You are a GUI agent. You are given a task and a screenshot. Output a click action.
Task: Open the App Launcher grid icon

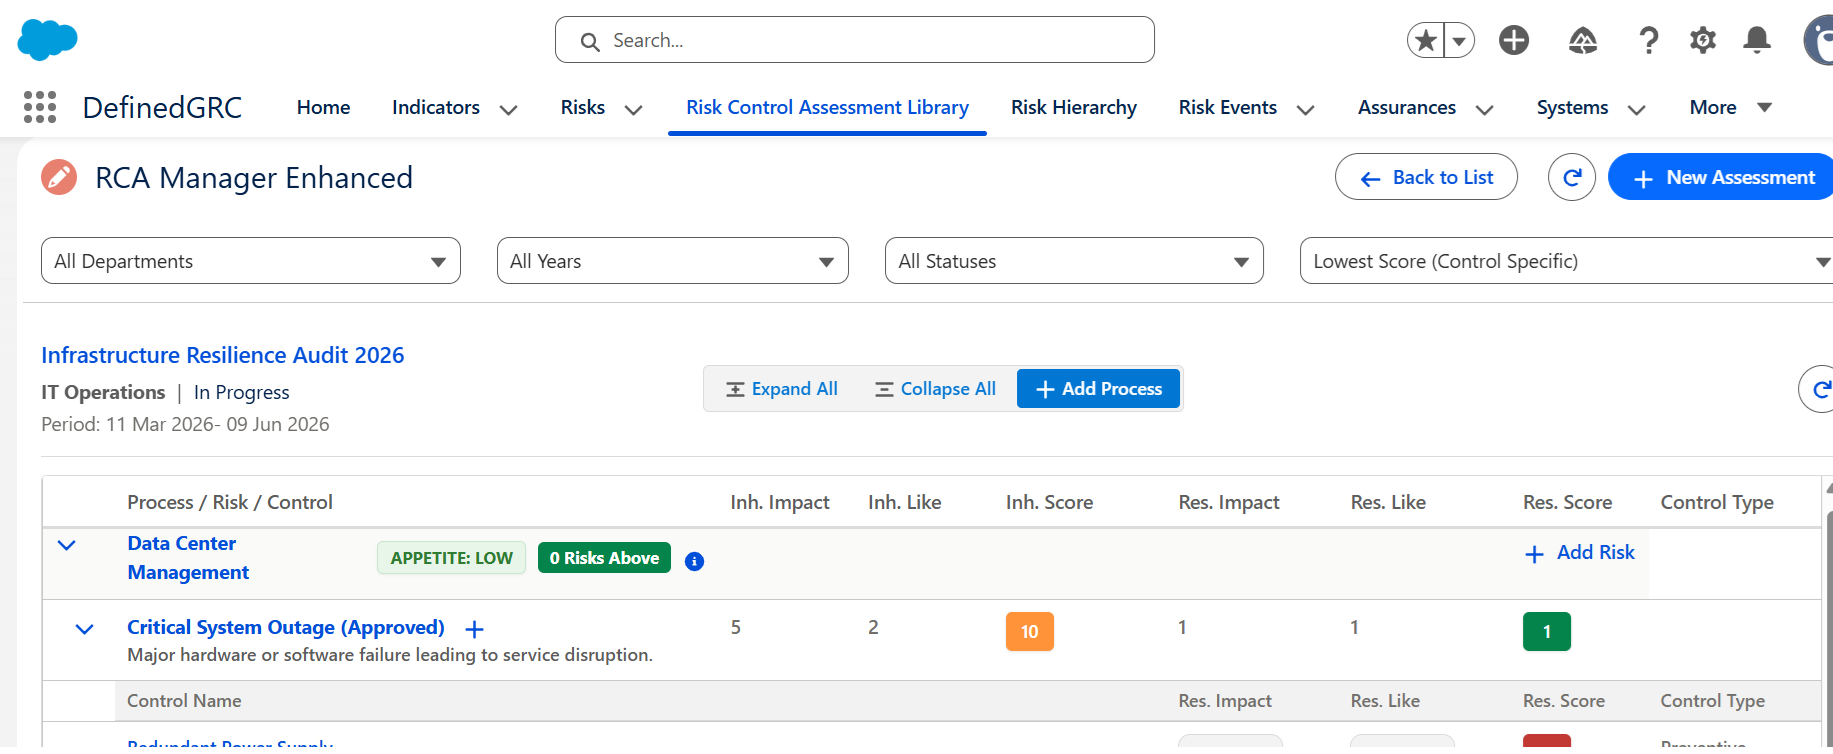click(40, 107)
